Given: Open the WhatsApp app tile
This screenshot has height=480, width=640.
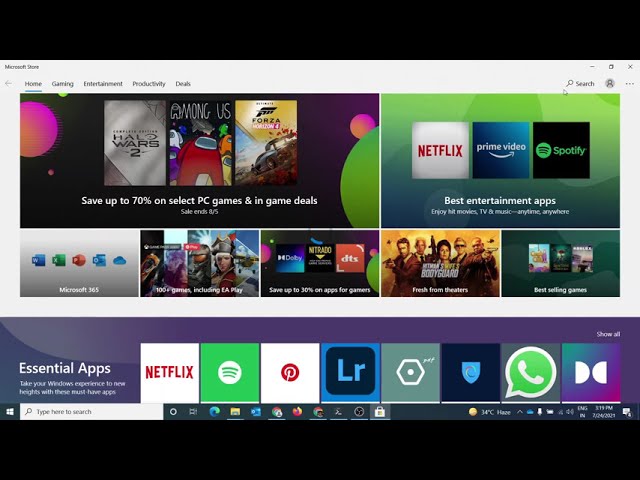Looking at the screenshot, I should 531,373.
